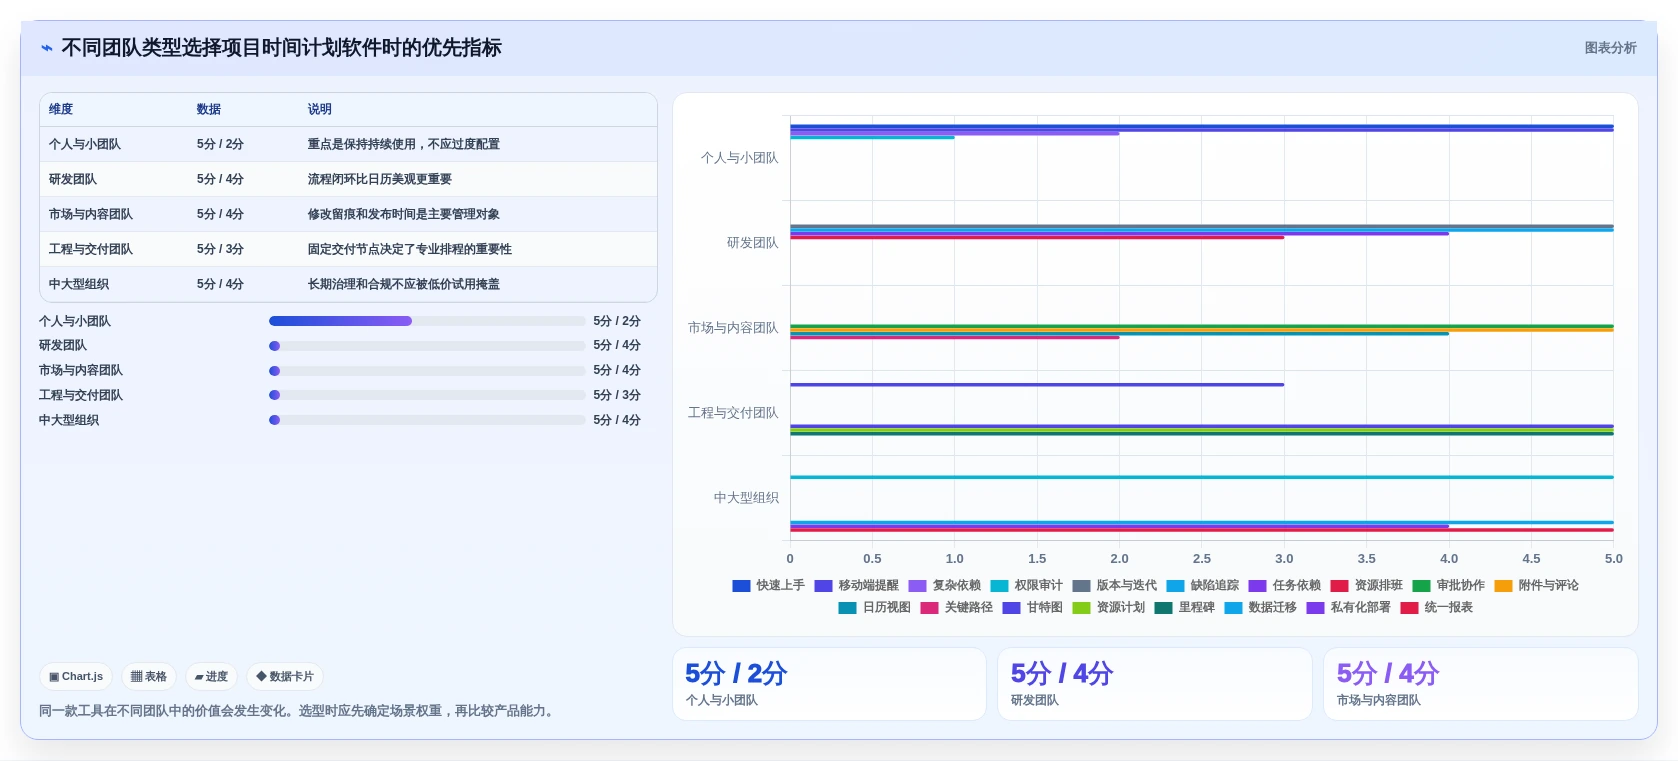Toggle the 移动端提醒 legend series
This screenshot has width=1678, height=761.
[x=856, y=586]
